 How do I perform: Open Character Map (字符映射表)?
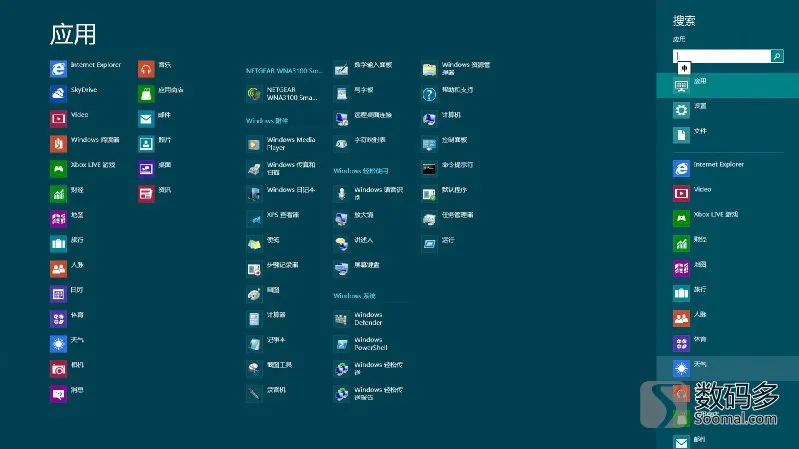coord(360,144)
